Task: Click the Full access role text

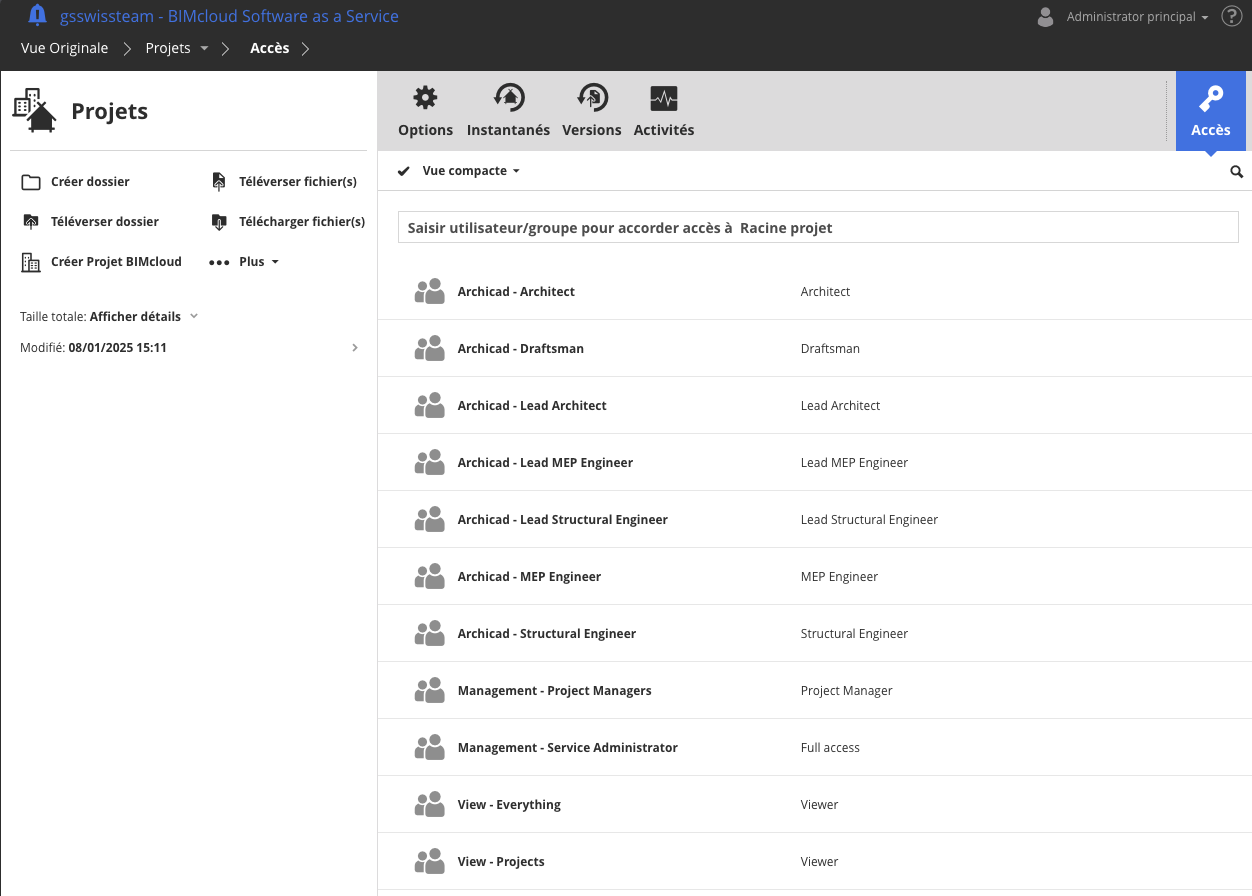Action: (x=830, y=748)
